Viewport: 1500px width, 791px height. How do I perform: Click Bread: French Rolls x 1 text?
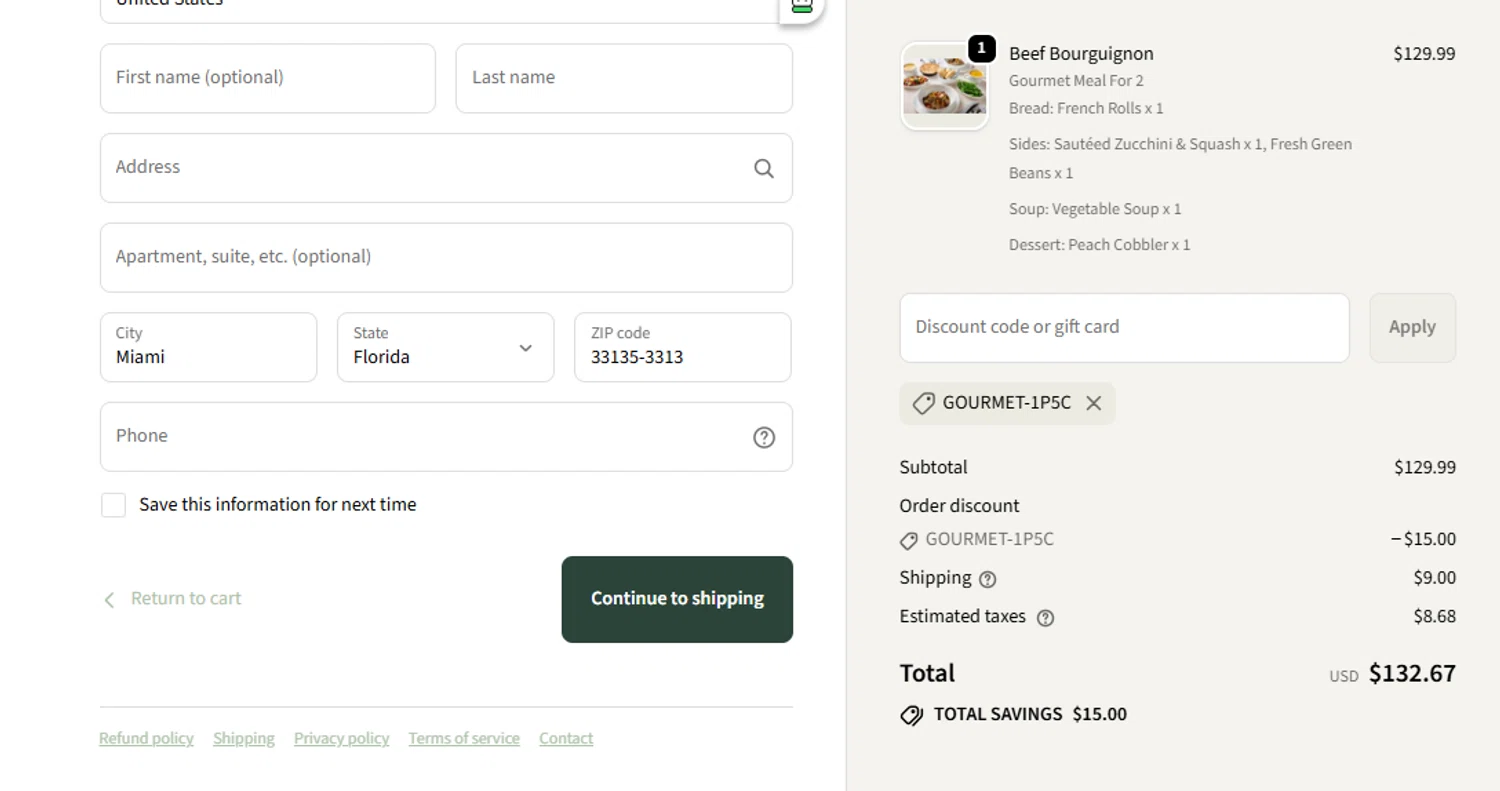tap(1086, 108)
